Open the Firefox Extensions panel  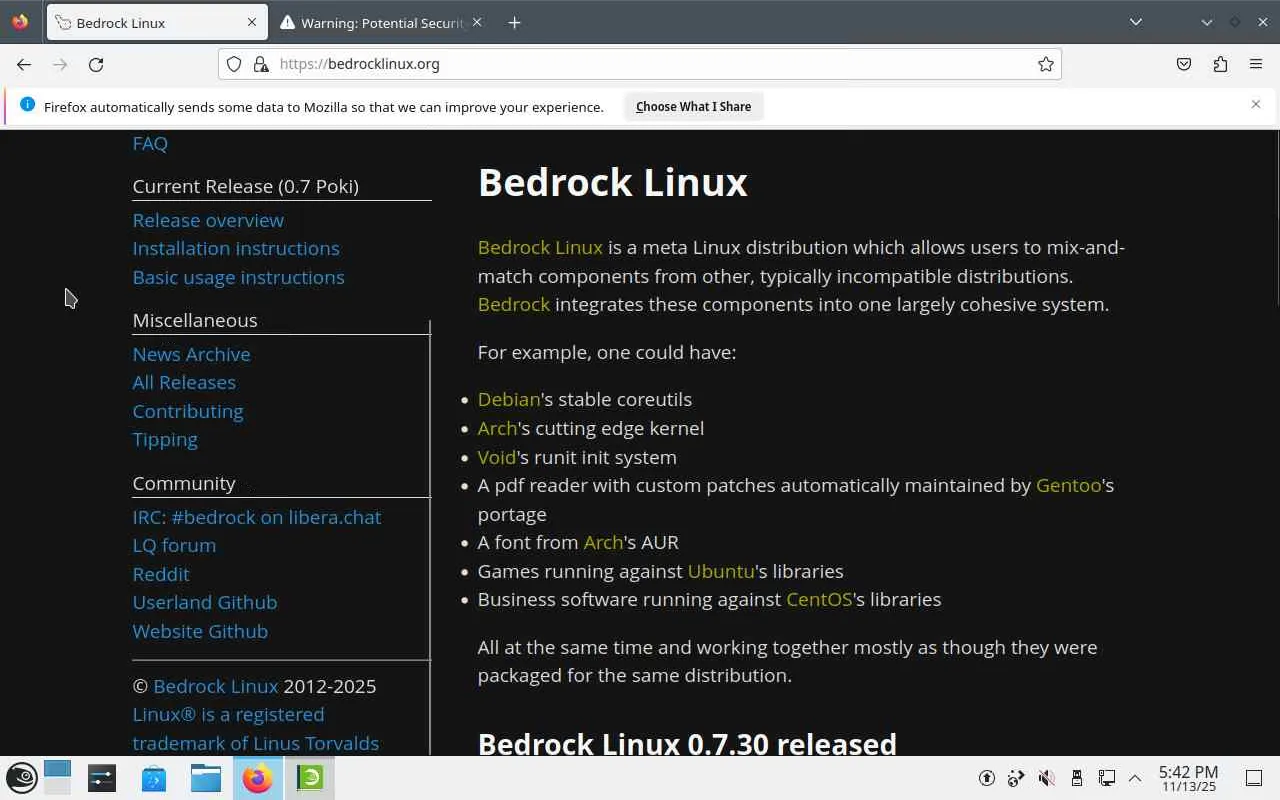[x=1220, y=64]
